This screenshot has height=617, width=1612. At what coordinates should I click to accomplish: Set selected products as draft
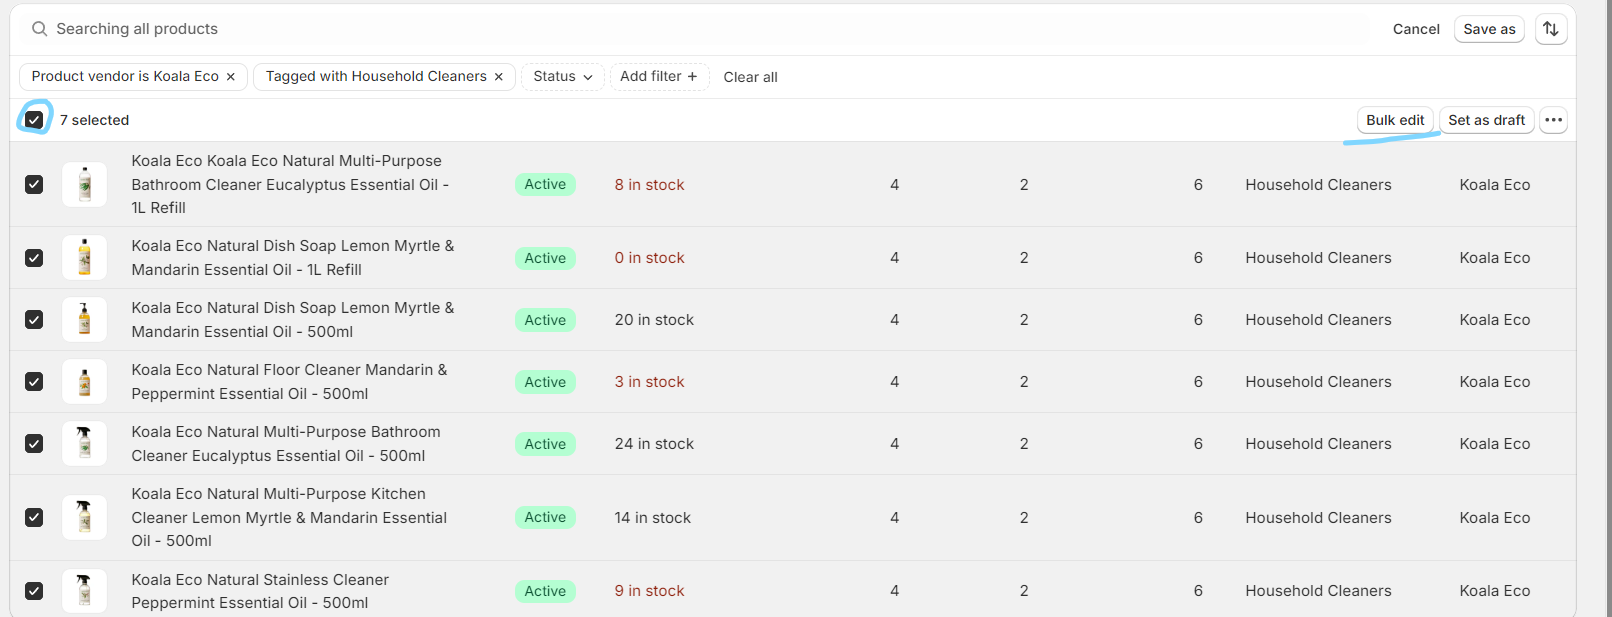[x=1486, y=120]
